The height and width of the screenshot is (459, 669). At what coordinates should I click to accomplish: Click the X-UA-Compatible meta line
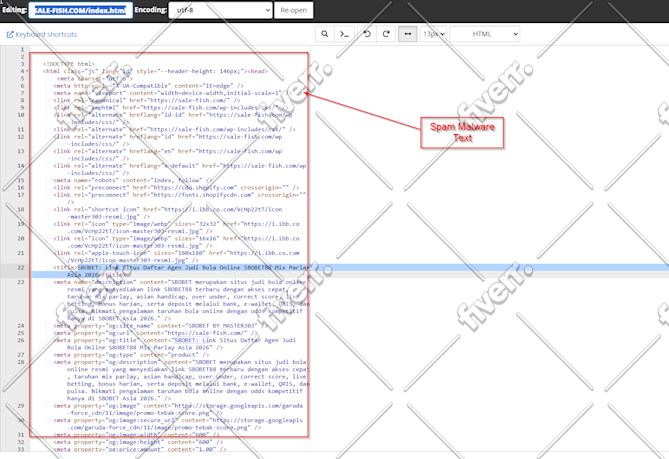click(x=148, y=86)
